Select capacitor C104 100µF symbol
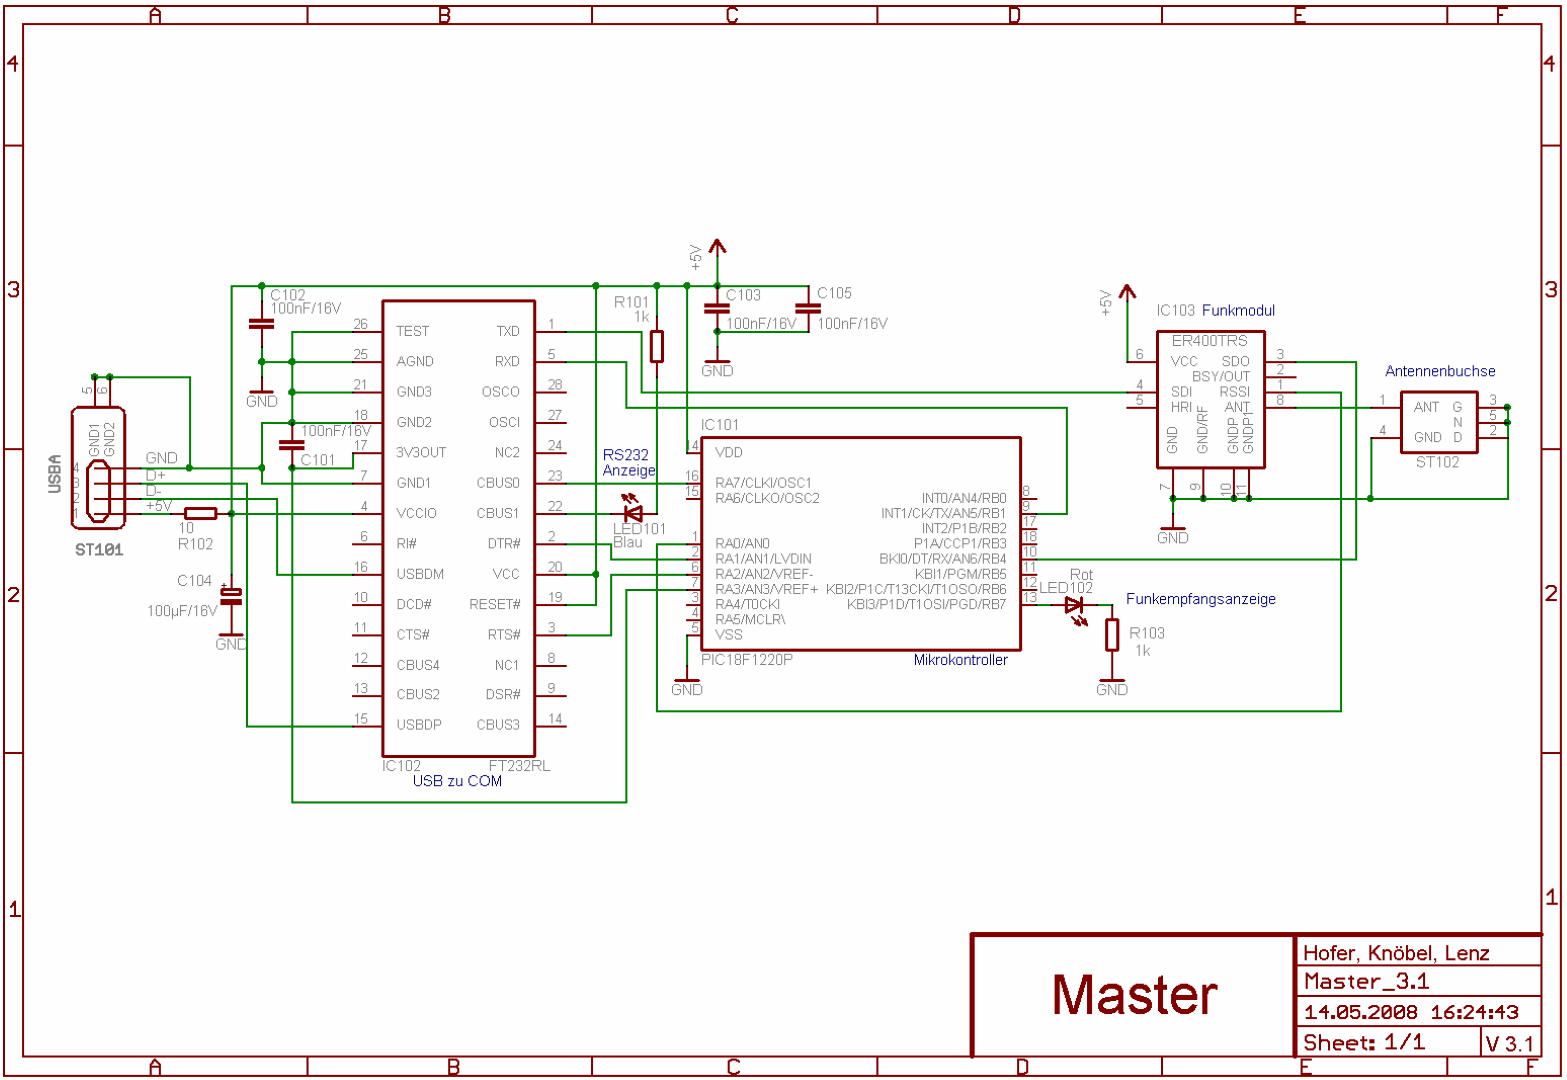The height and width of the screenshot is (1080, 1567). pyautogui.click(x=231, y=596)
